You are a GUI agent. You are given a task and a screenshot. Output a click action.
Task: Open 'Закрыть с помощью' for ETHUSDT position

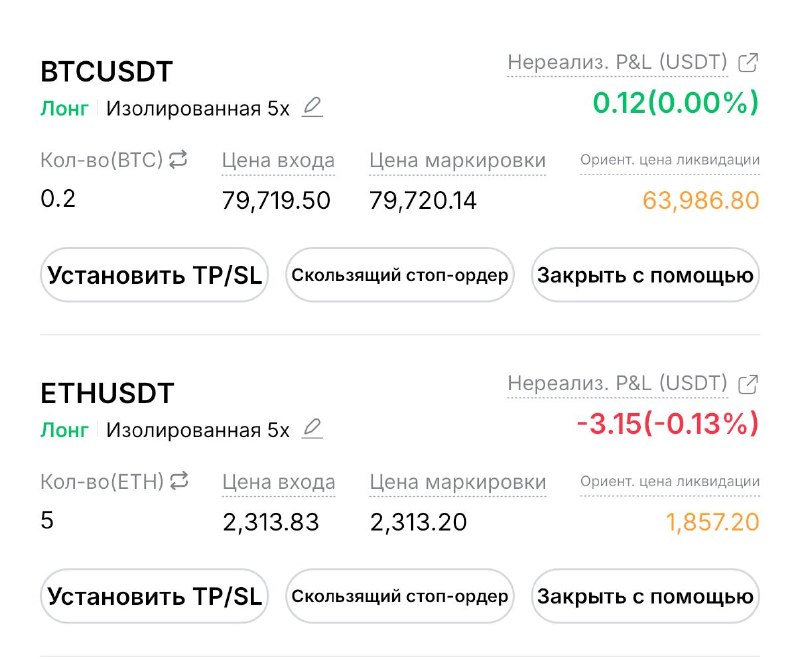[645, 596]
